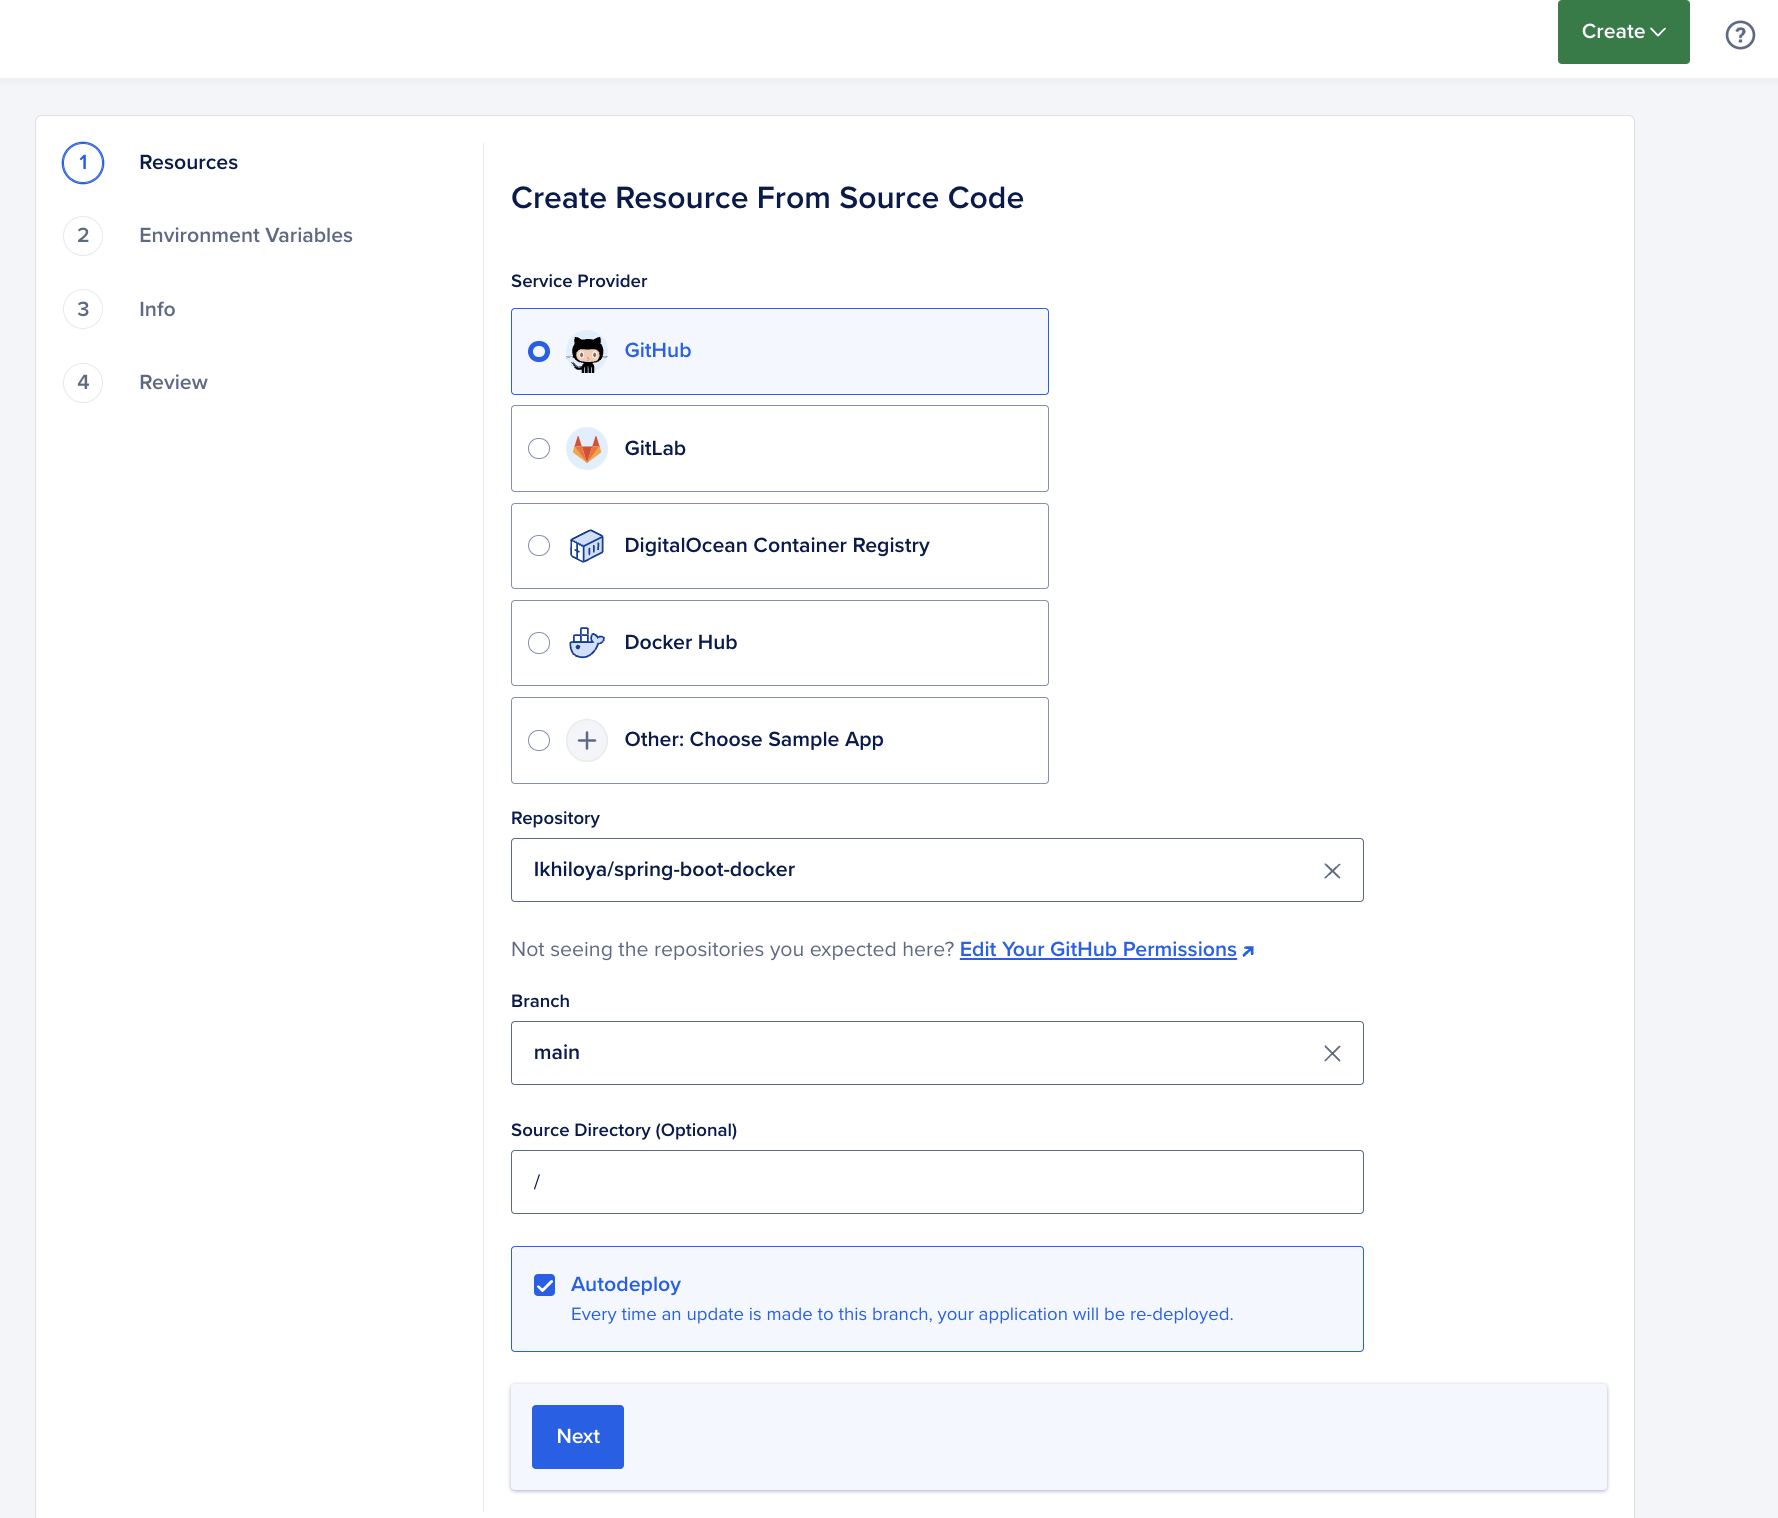Image resolution: width=1778 pixels, height=1518 pixels.
Task: Click the plus icon for Sample App
Action: [x=587, y=741]
